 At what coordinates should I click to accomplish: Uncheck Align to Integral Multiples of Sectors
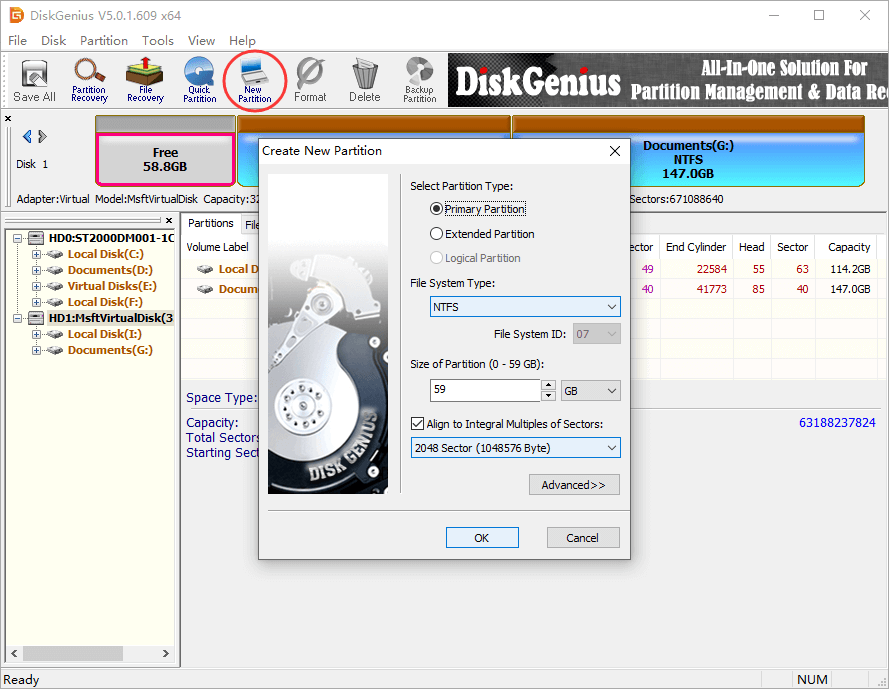coord(418,424)
